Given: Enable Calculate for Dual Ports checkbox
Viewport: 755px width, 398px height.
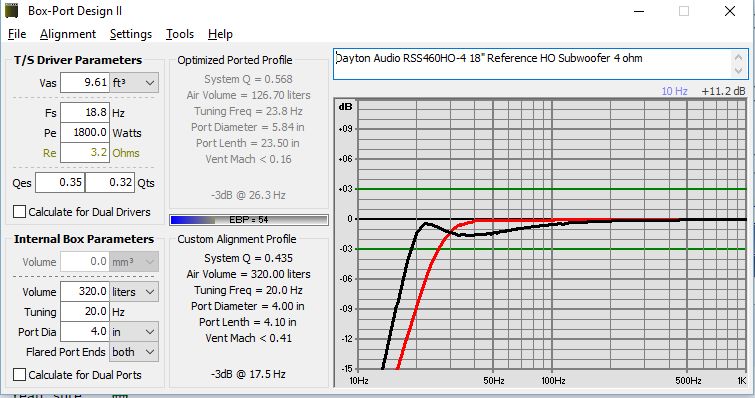Looking at the screenshot, I should pyautogui.click(x=19, y=374).
